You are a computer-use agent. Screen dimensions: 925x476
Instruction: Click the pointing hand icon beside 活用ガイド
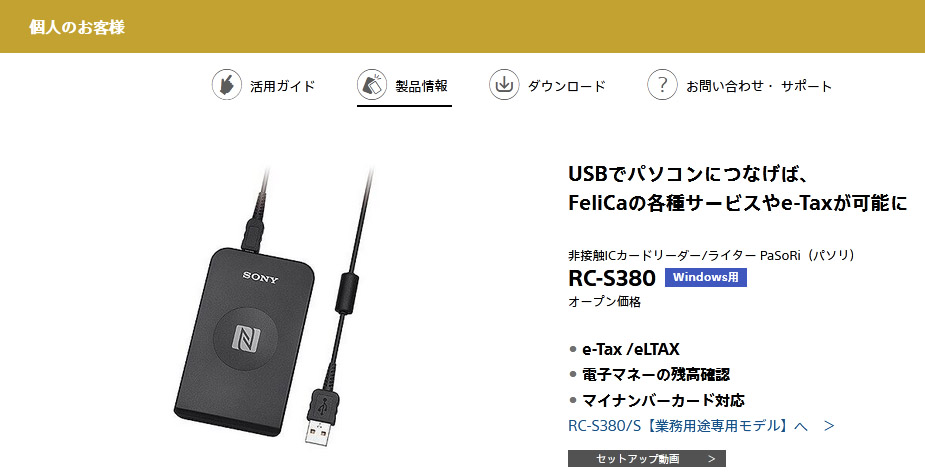point(227,85)
